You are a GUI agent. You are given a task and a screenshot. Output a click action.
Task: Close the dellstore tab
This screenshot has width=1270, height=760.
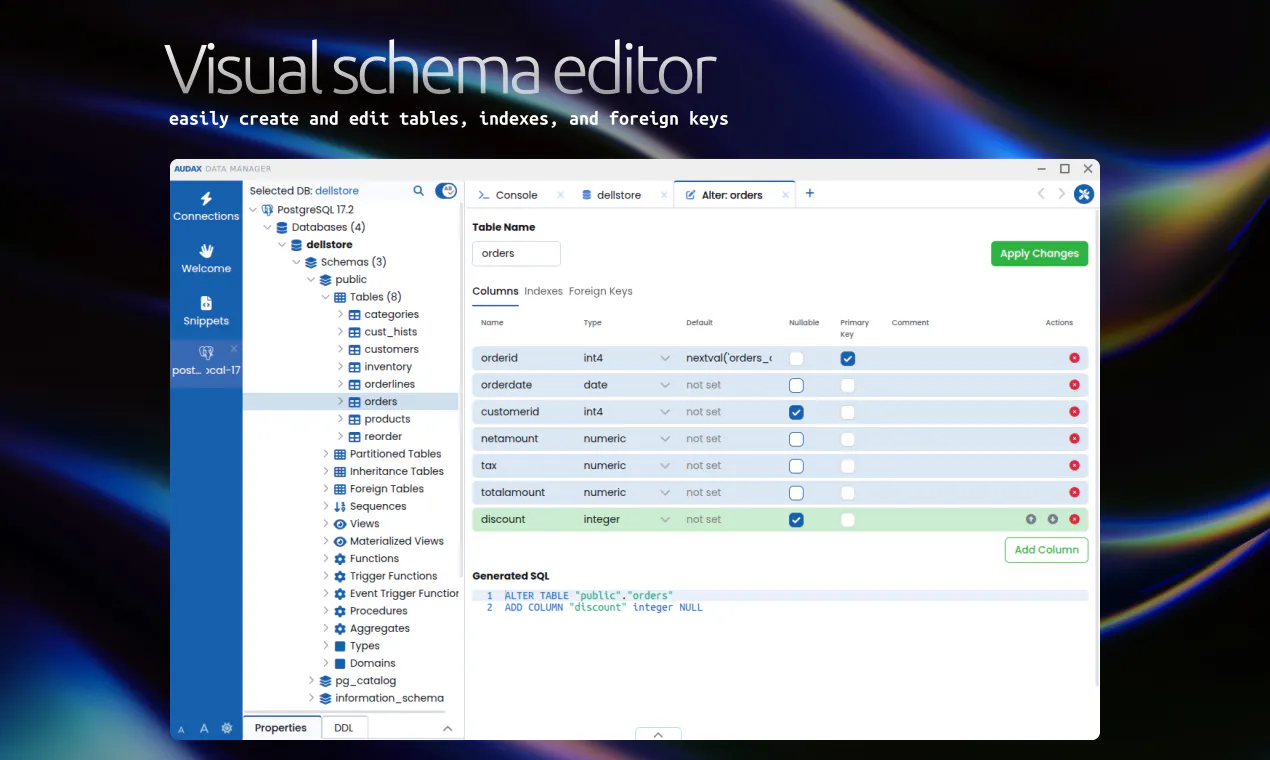[x=664, y=195]
